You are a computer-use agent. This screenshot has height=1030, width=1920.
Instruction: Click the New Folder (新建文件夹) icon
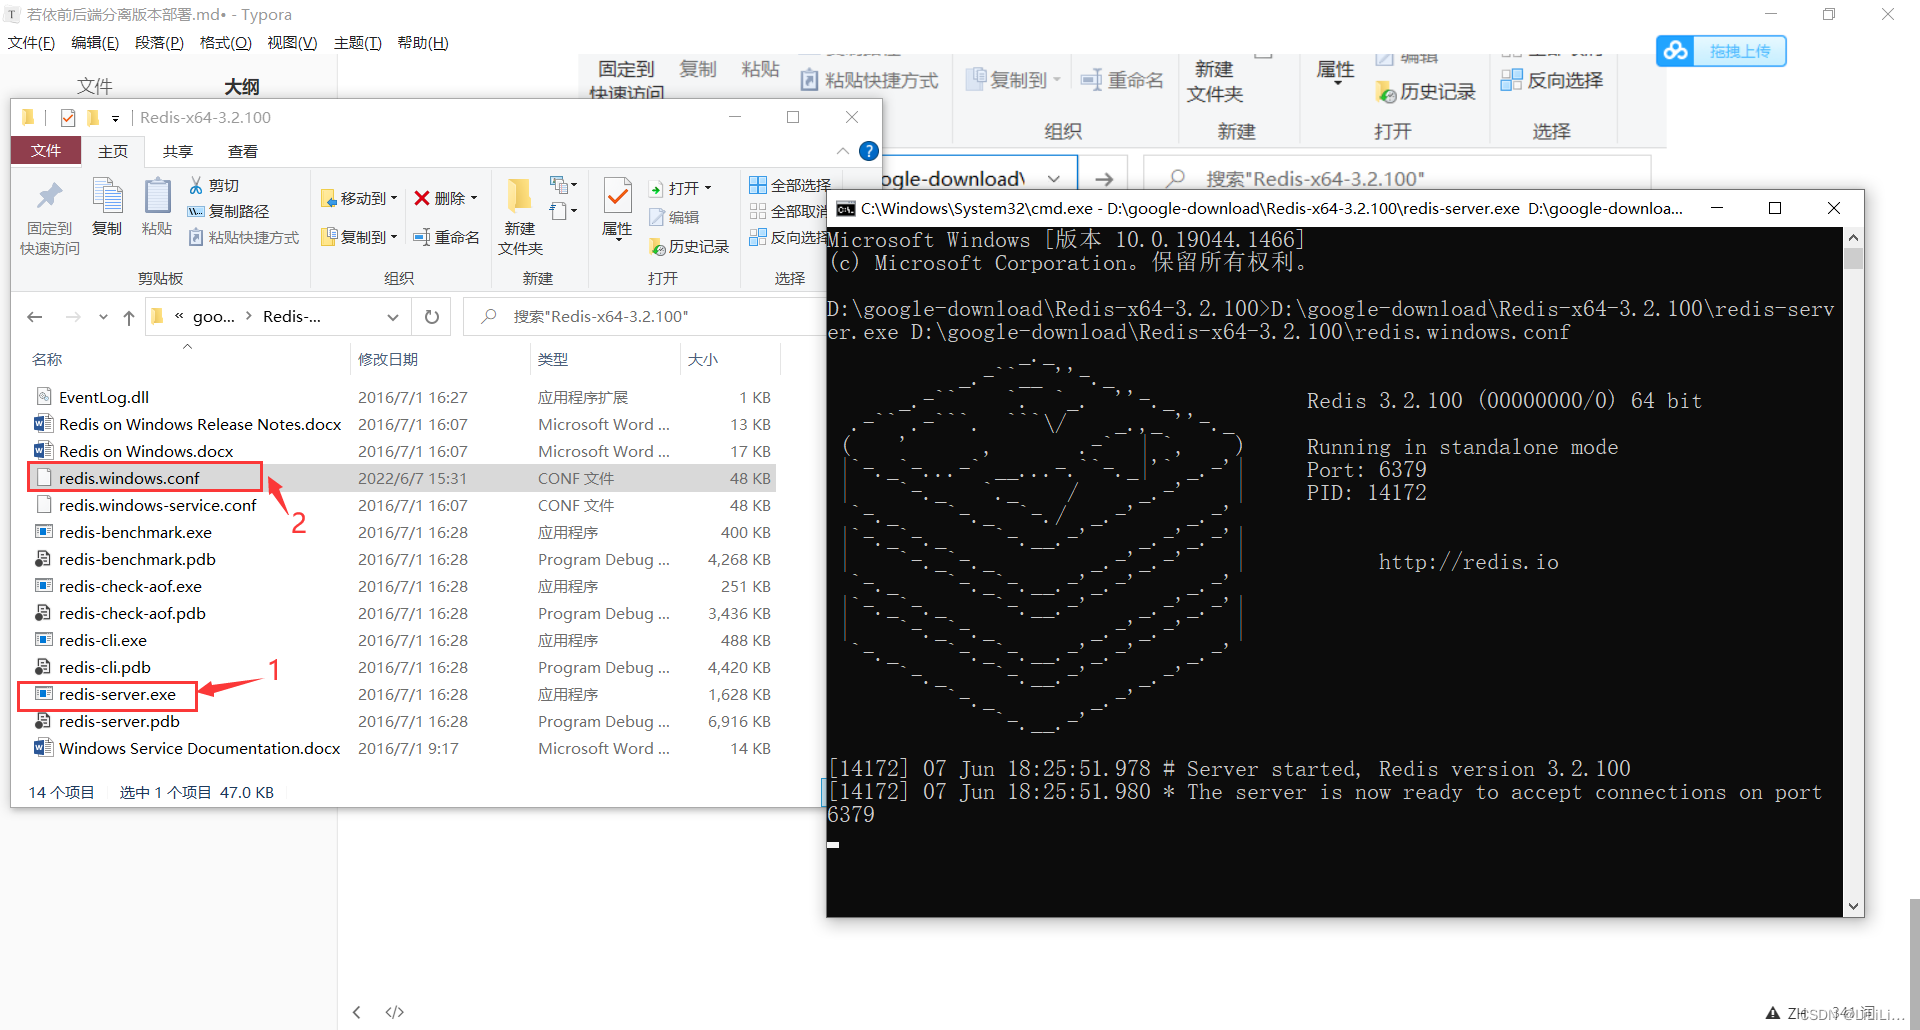coord(520,196)
